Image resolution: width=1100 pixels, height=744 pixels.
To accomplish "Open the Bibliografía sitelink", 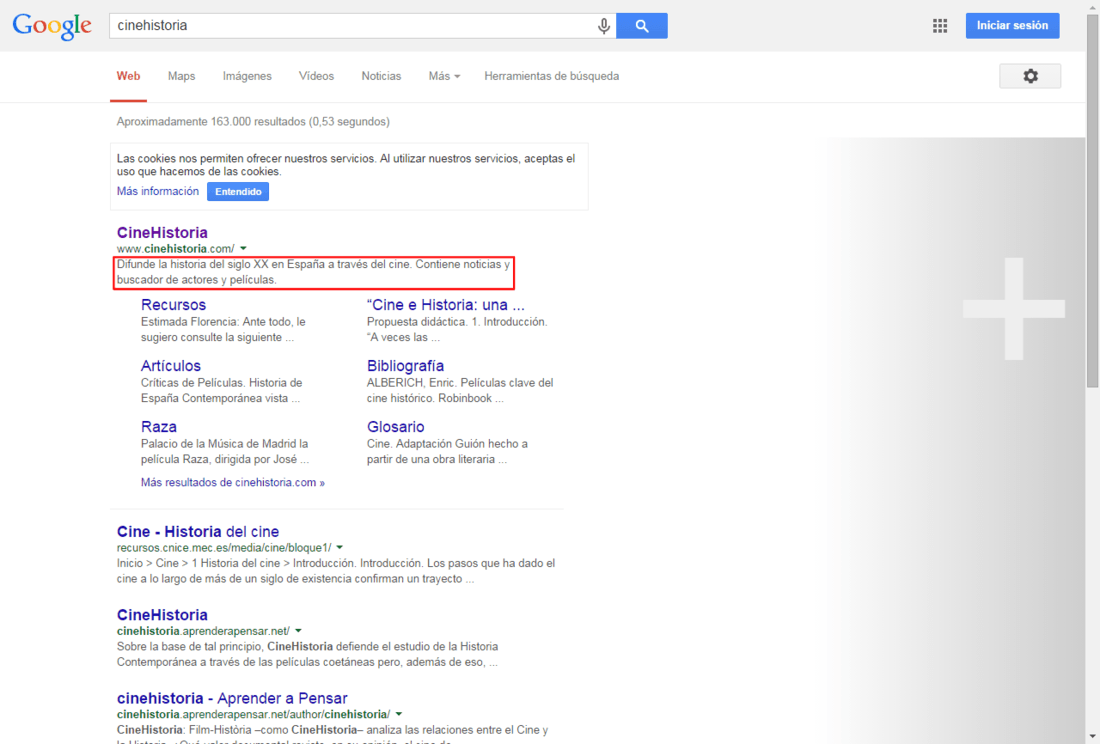I will [405, 365].
